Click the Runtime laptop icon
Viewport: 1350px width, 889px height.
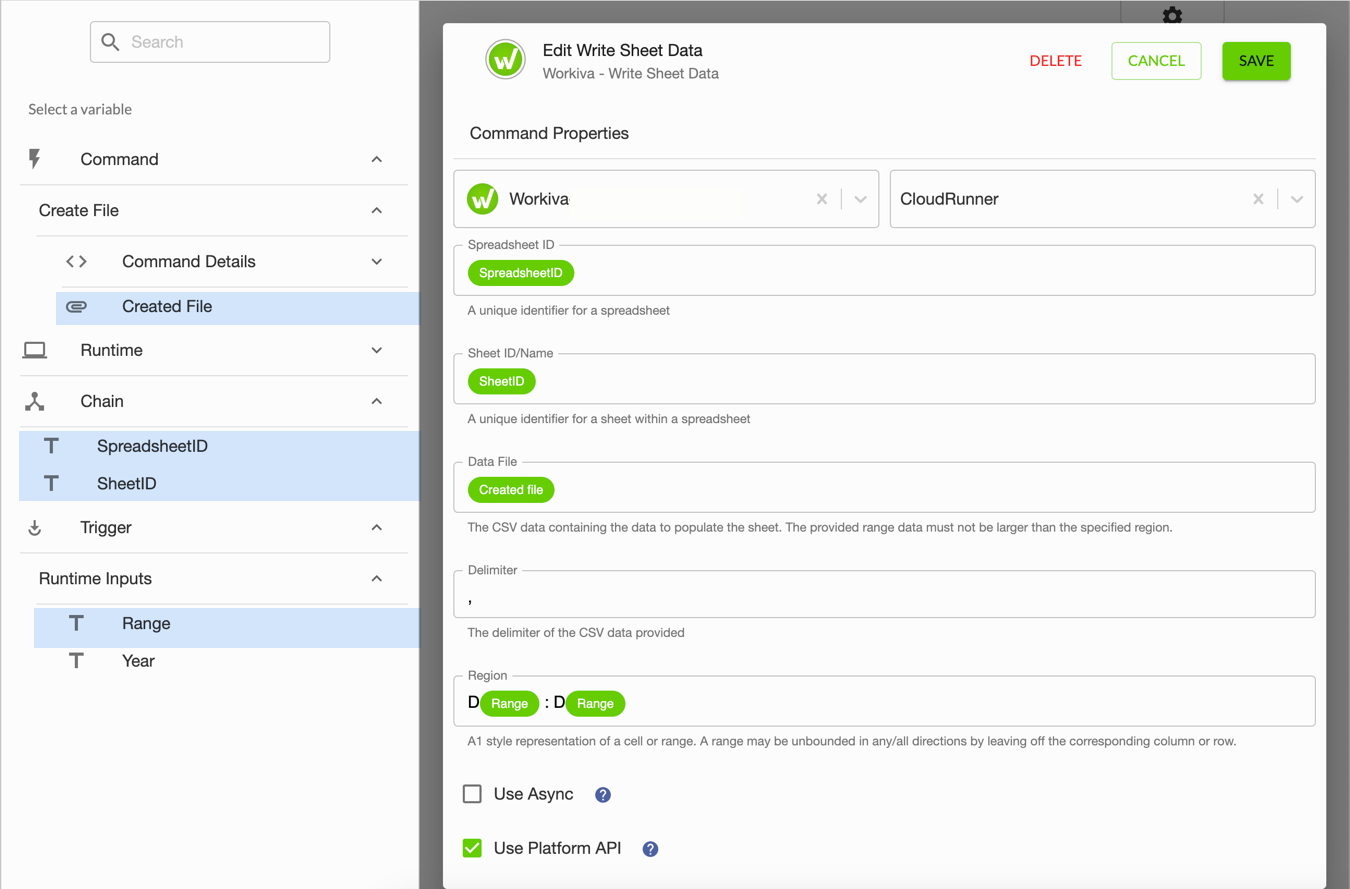click(35, 350)
